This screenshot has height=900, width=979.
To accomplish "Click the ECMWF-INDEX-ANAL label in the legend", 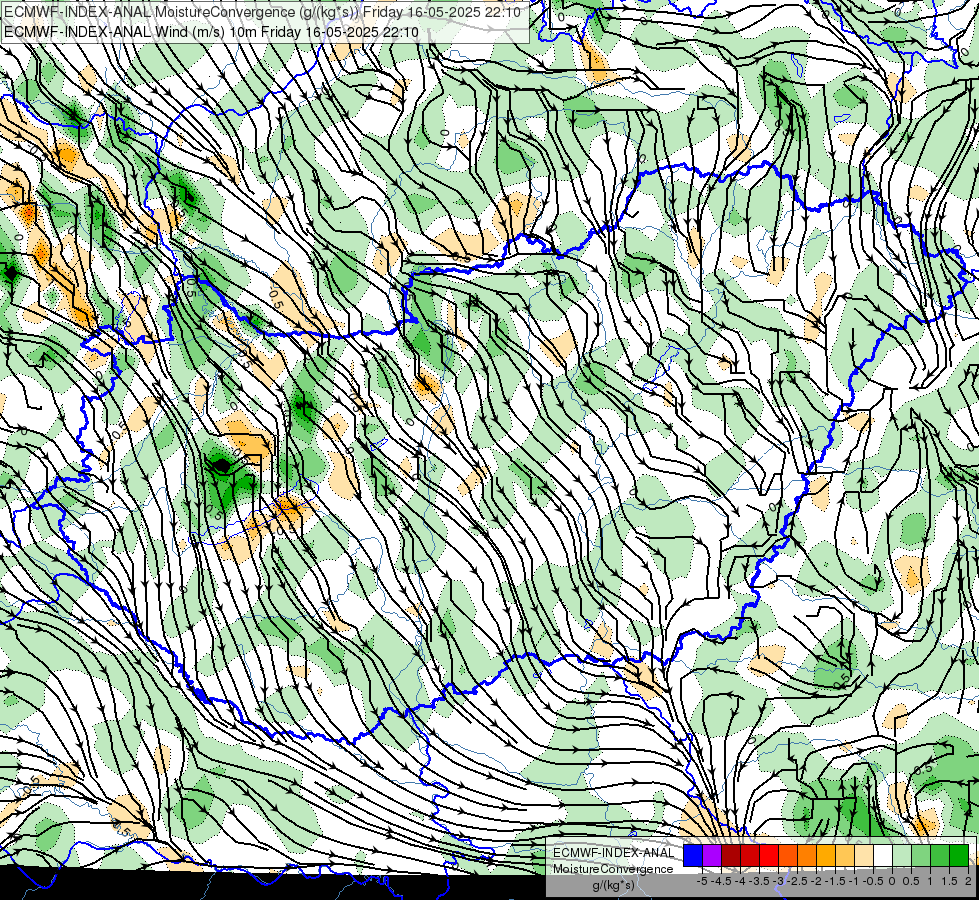I will click(x=613, y=853).
